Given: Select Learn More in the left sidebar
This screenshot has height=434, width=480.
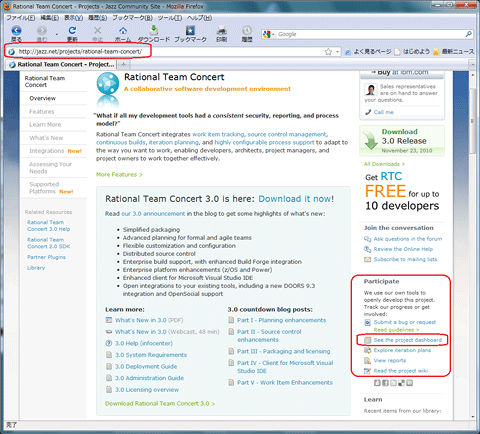Looking at the screenshot, I should point(45,125).
